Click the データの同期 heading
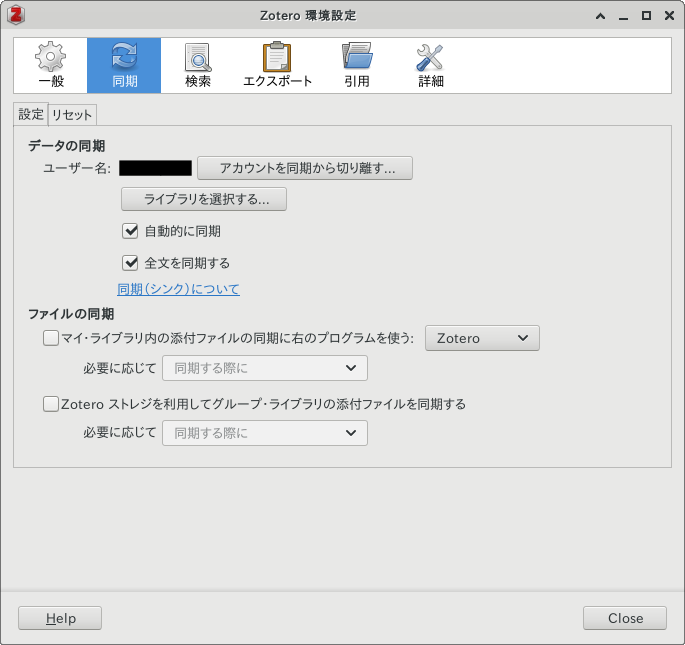685x645 pixels. point(67,146)
